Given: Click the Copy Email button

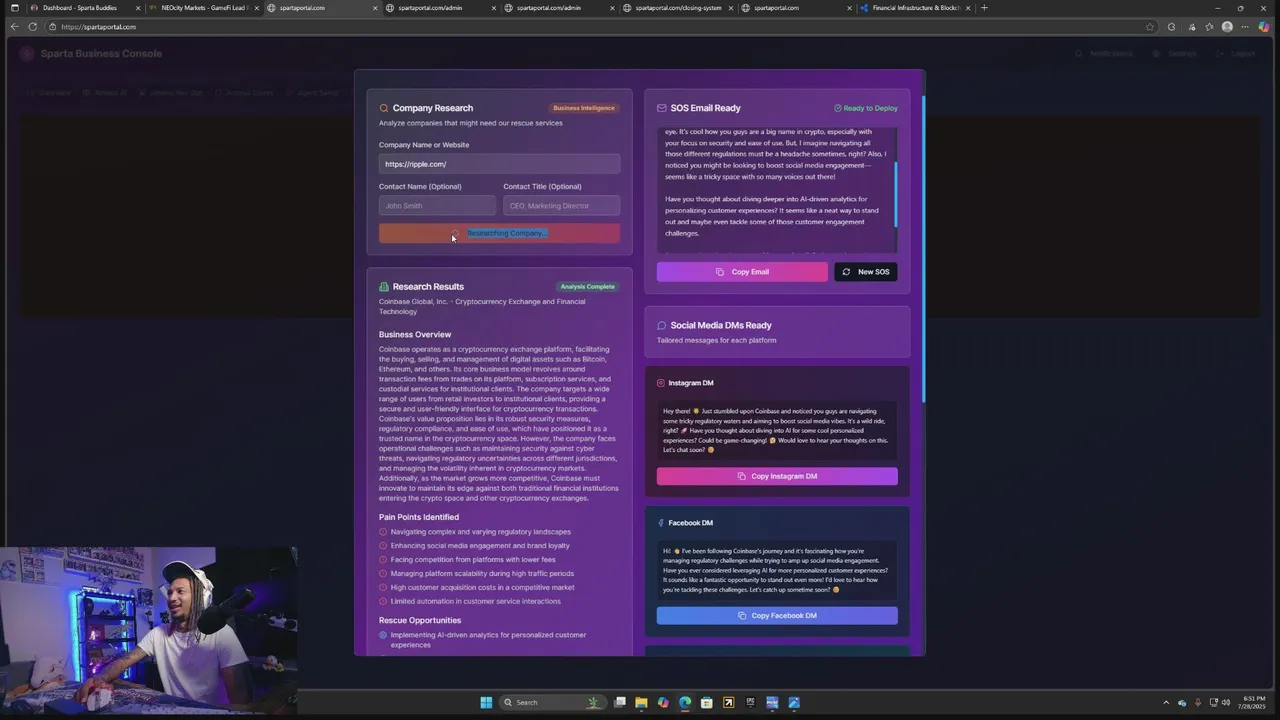Looking at the screenshot, I should [742, 272].
